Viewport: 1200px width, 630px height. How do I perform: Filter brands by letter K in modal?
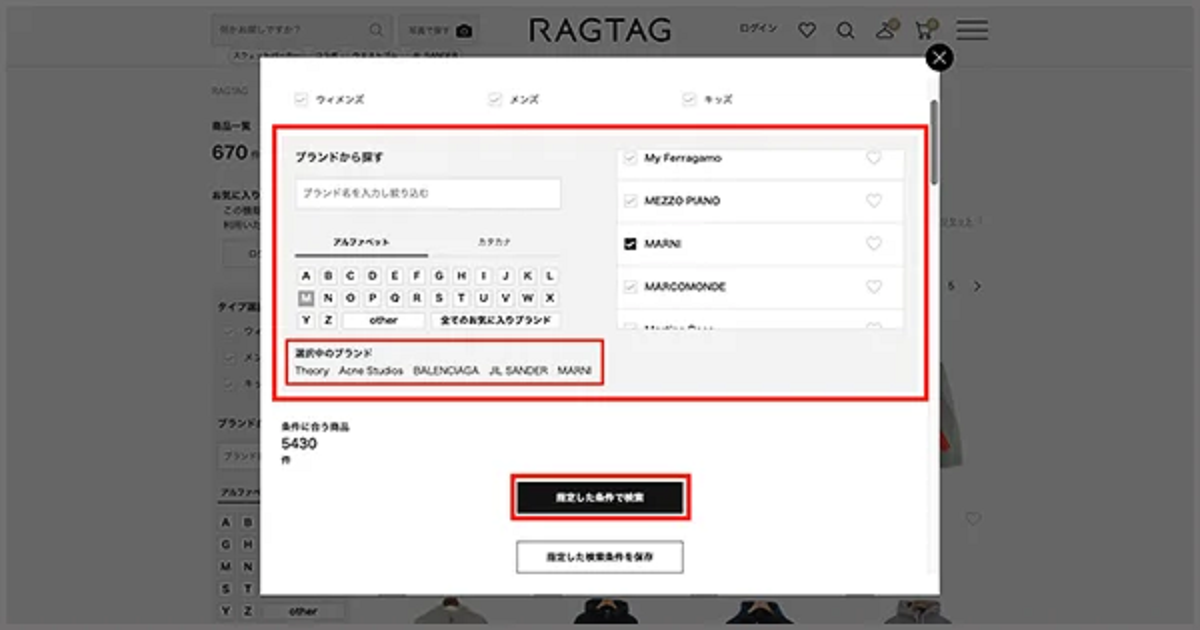(528, 276)
